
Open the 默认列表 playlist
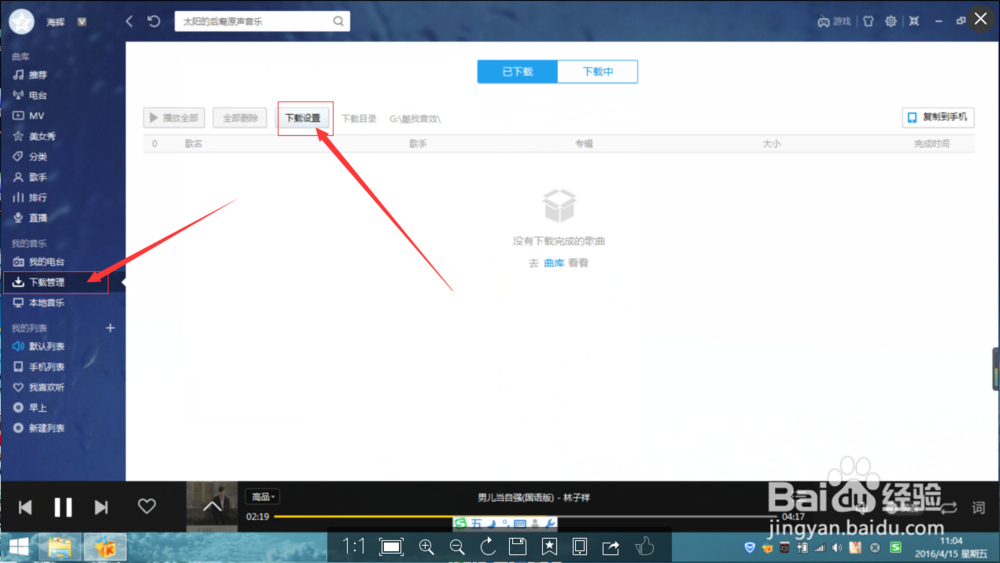coord(38,346)
